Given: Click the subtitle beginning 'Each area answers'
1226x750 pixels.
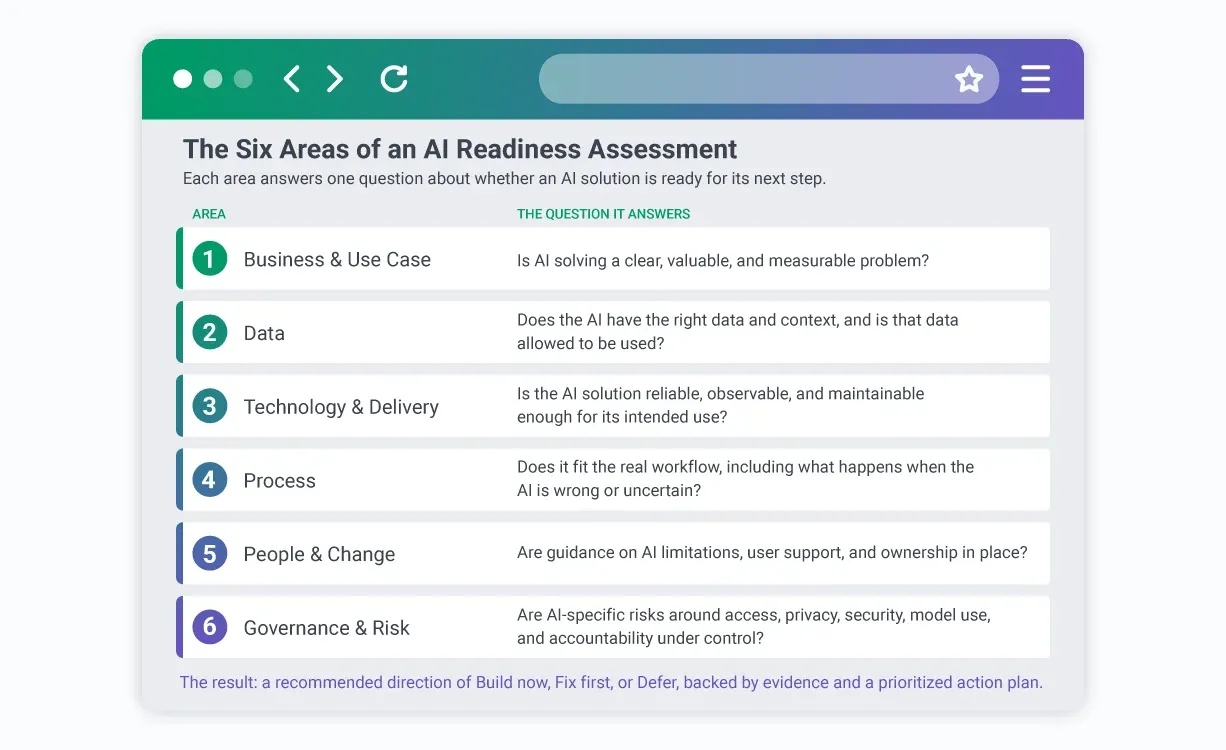Looking at the screenshot, I should [x=504, y=179].
